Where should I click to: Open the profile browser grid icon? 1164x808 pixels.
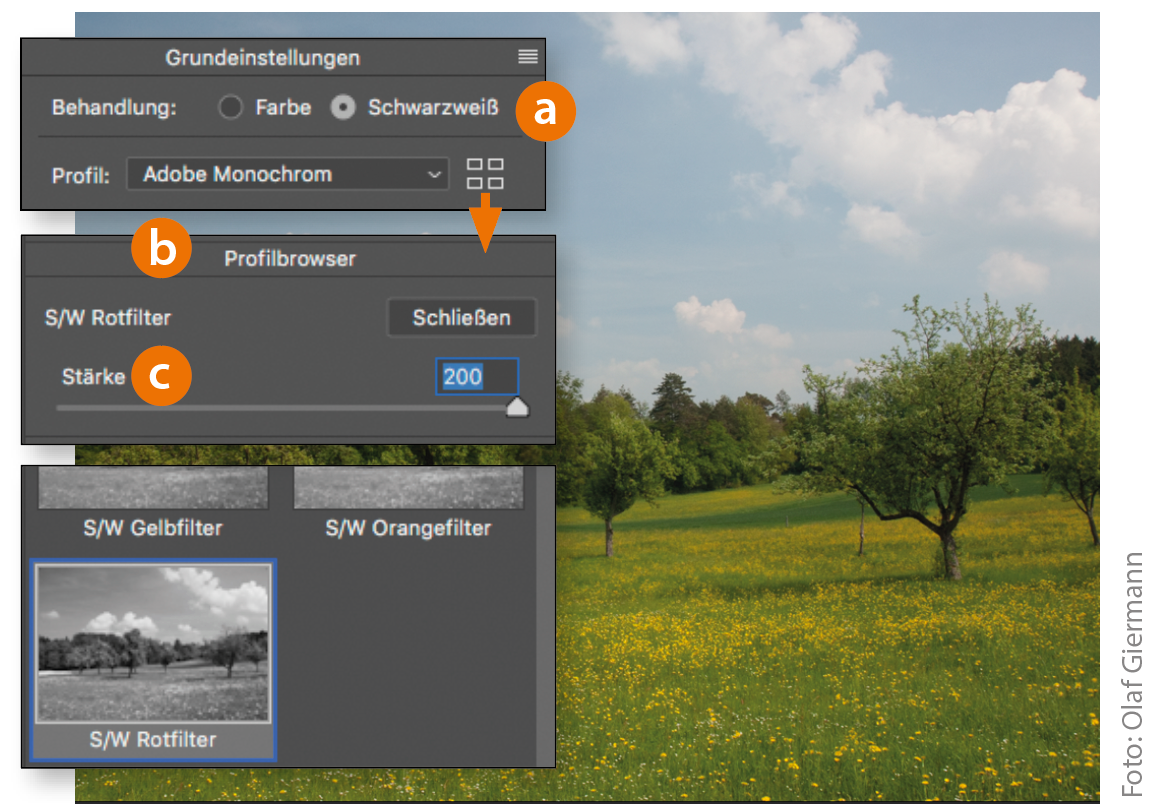pos(485,174)
